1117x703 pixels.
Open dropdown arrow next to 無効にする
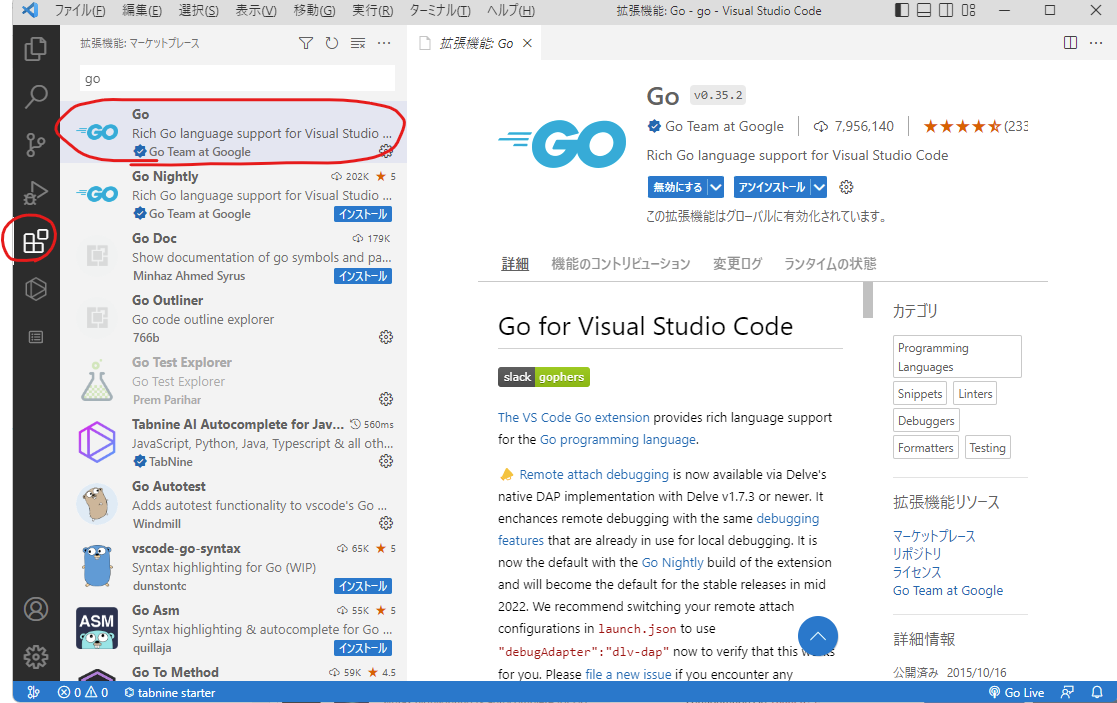(716, 187)
